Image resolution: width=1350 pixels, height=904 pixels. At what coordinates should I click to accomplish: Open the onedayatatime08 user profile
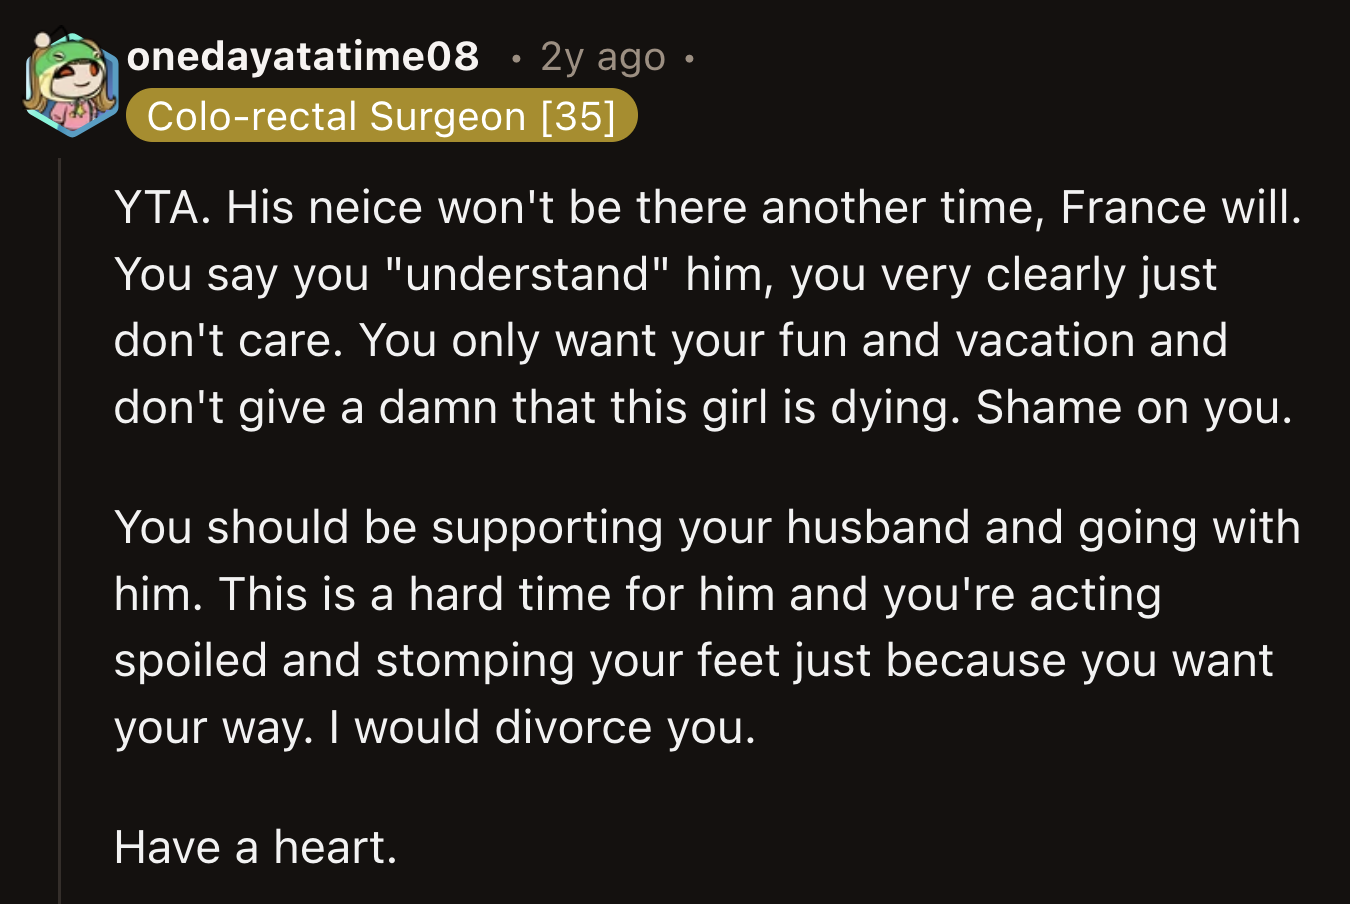pos(302,57)
